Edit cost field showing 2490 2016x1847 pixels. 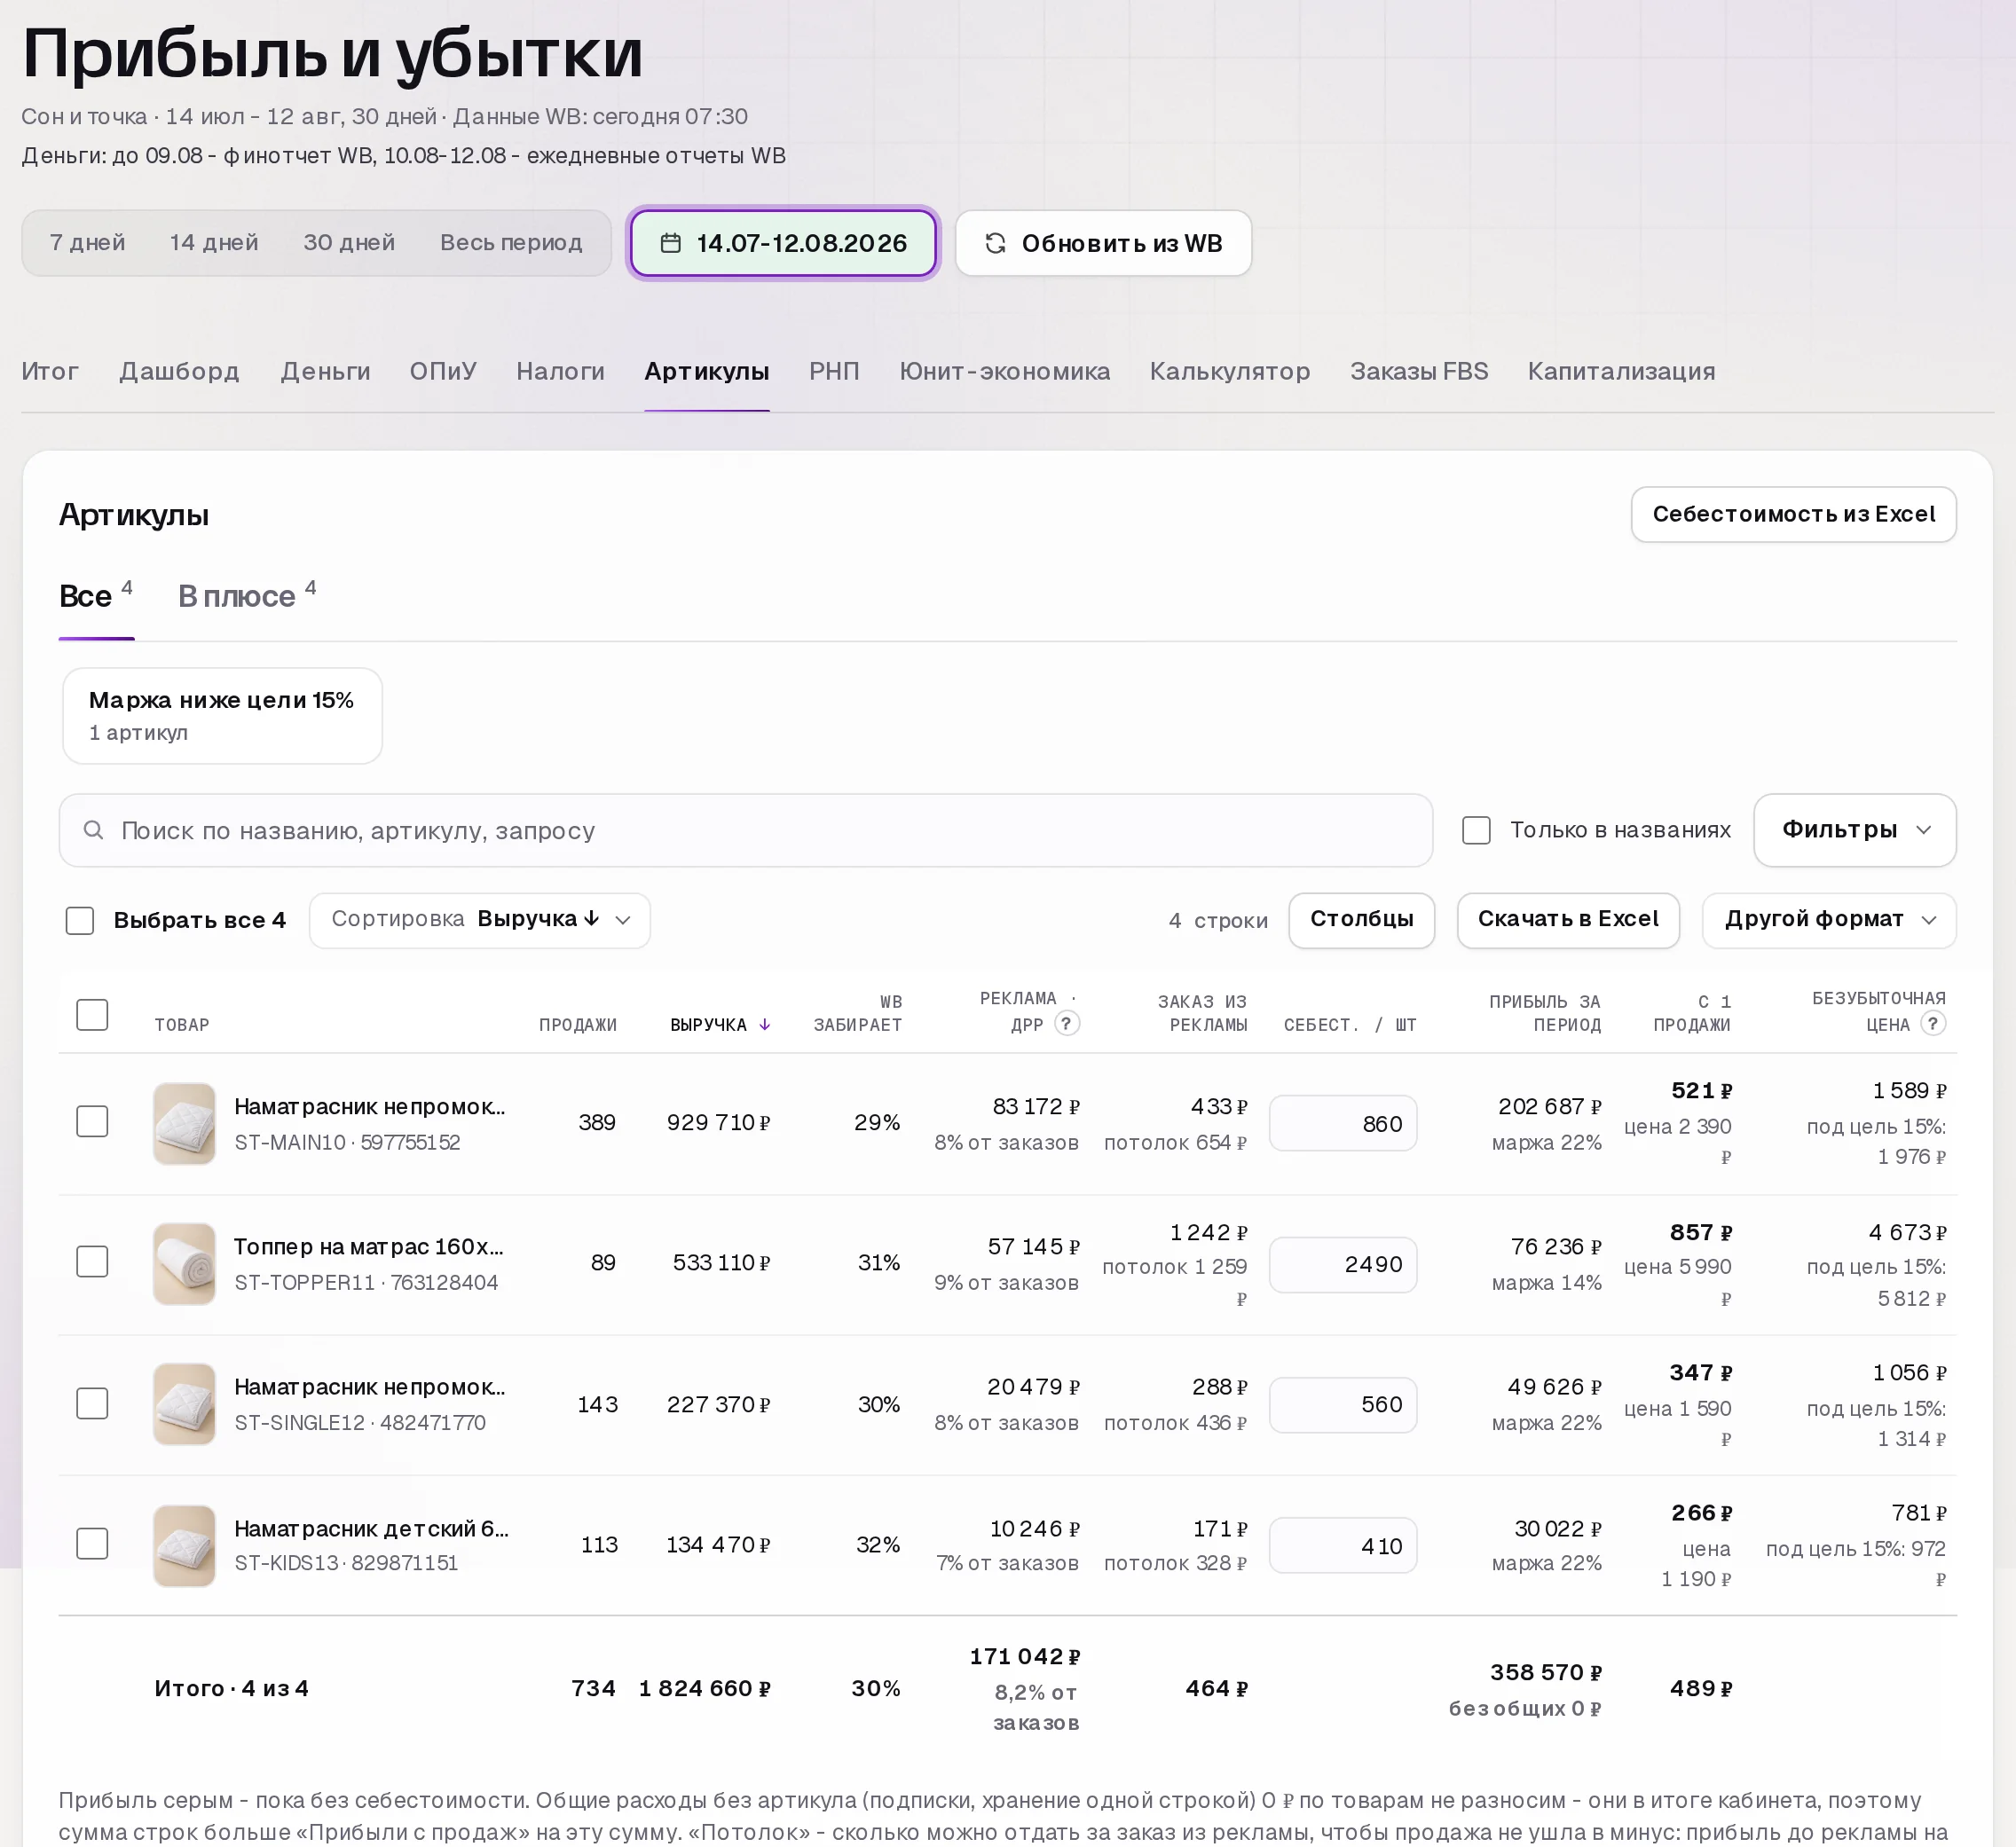[x=1342, y=1264]
